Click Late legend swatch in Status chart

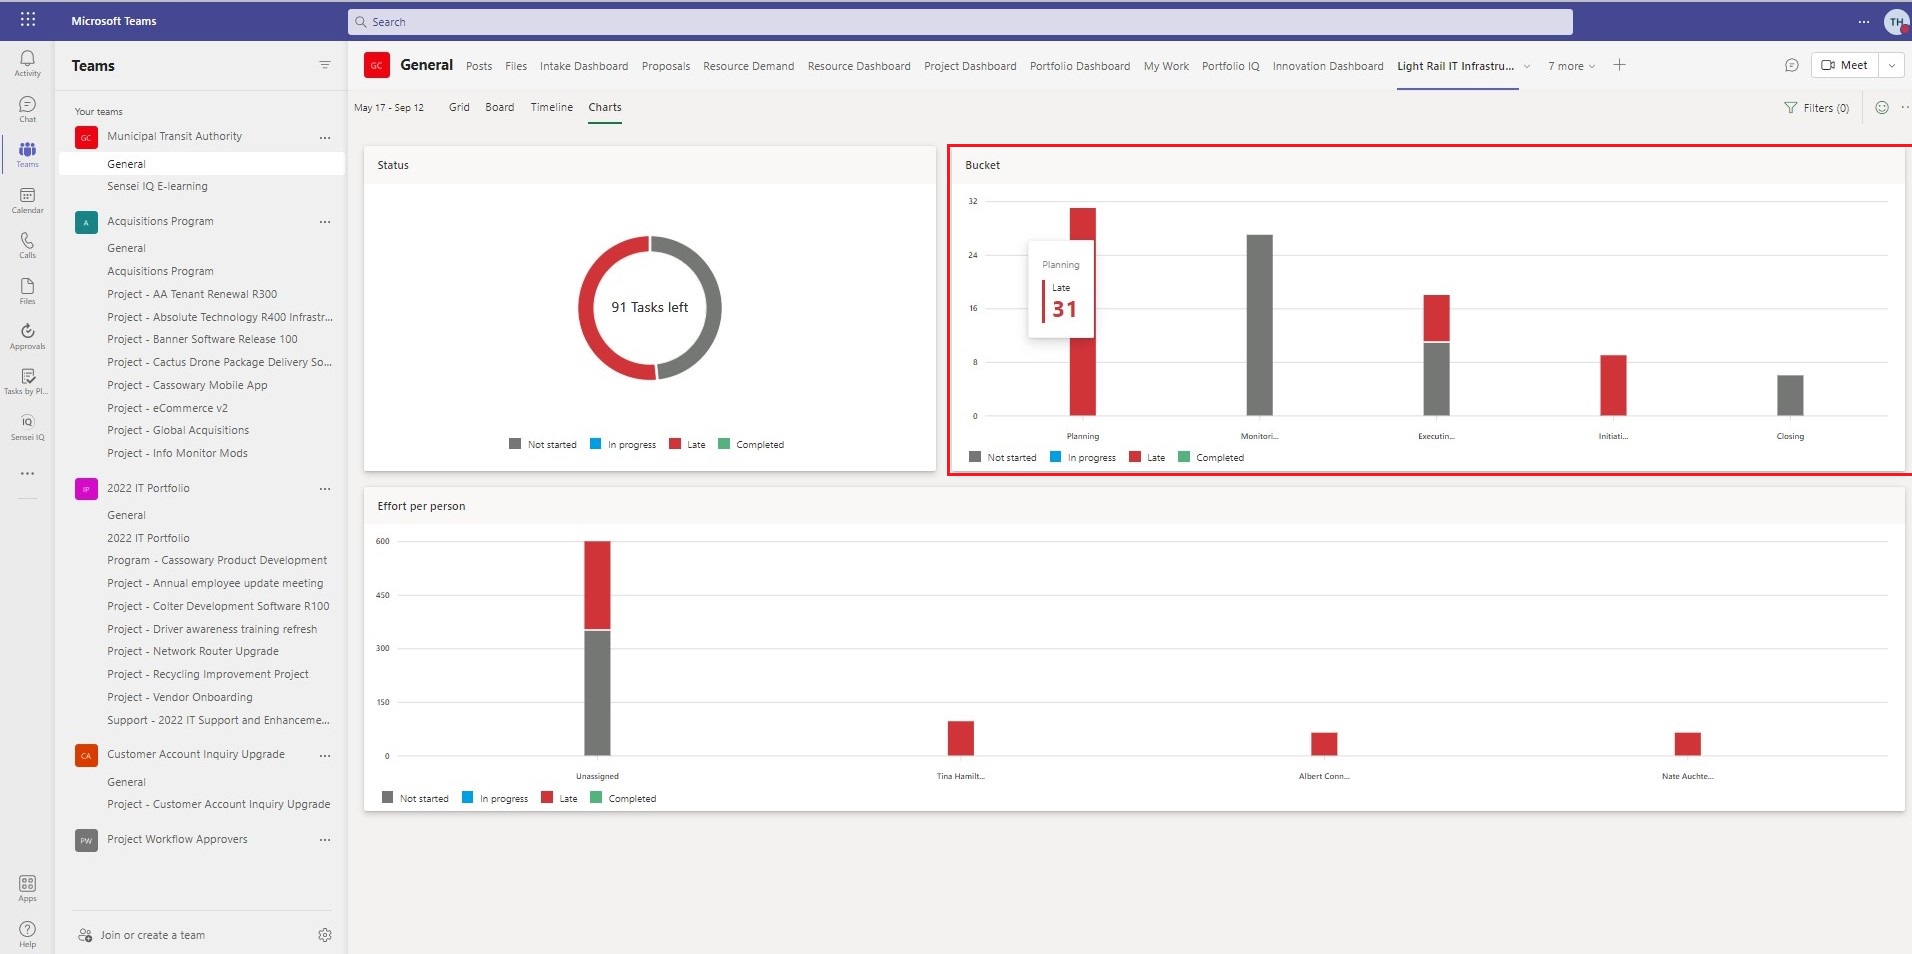coord(675,444)
